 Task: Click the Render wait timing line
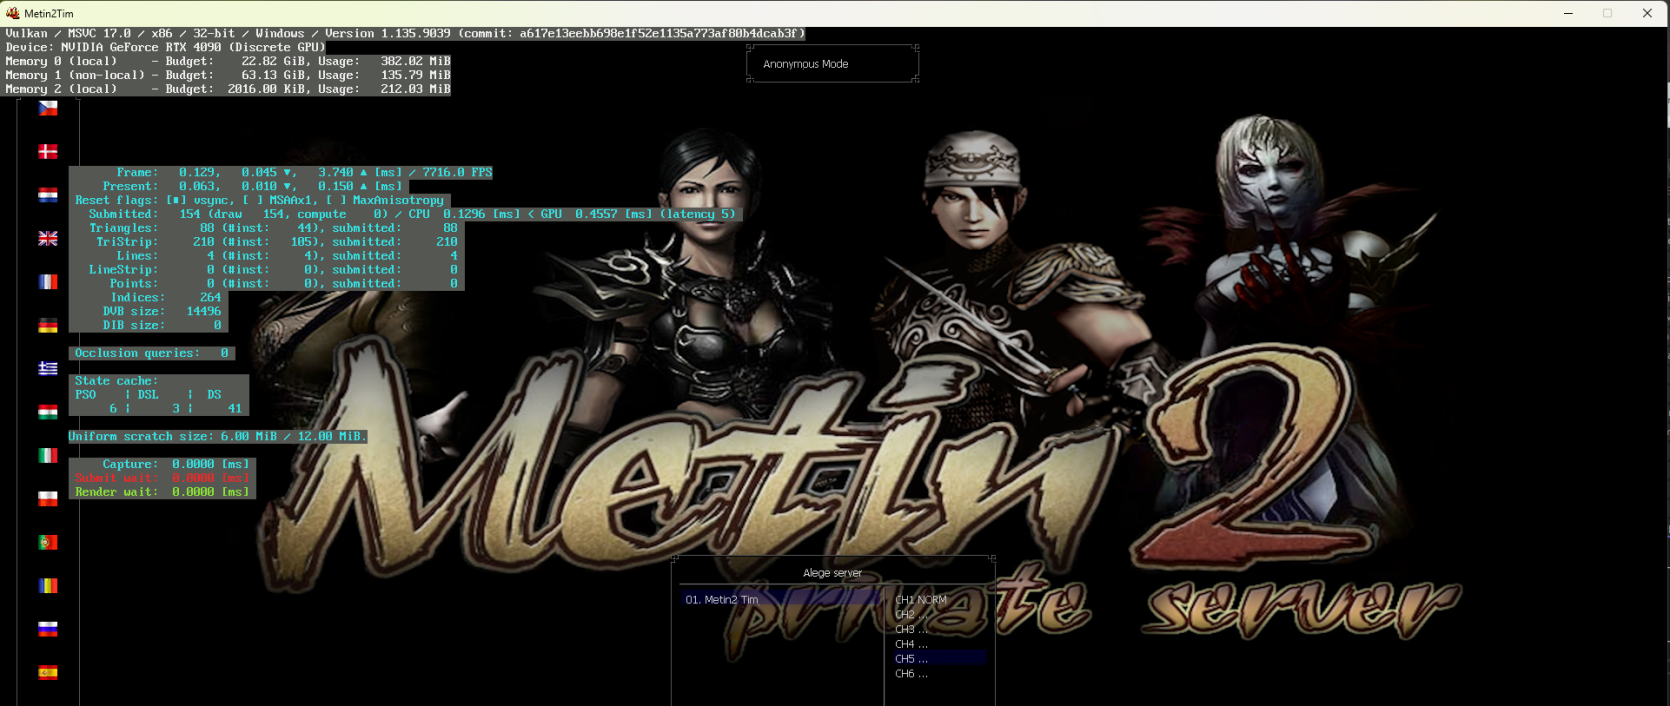pyautogui.click(x=162, y=492)
